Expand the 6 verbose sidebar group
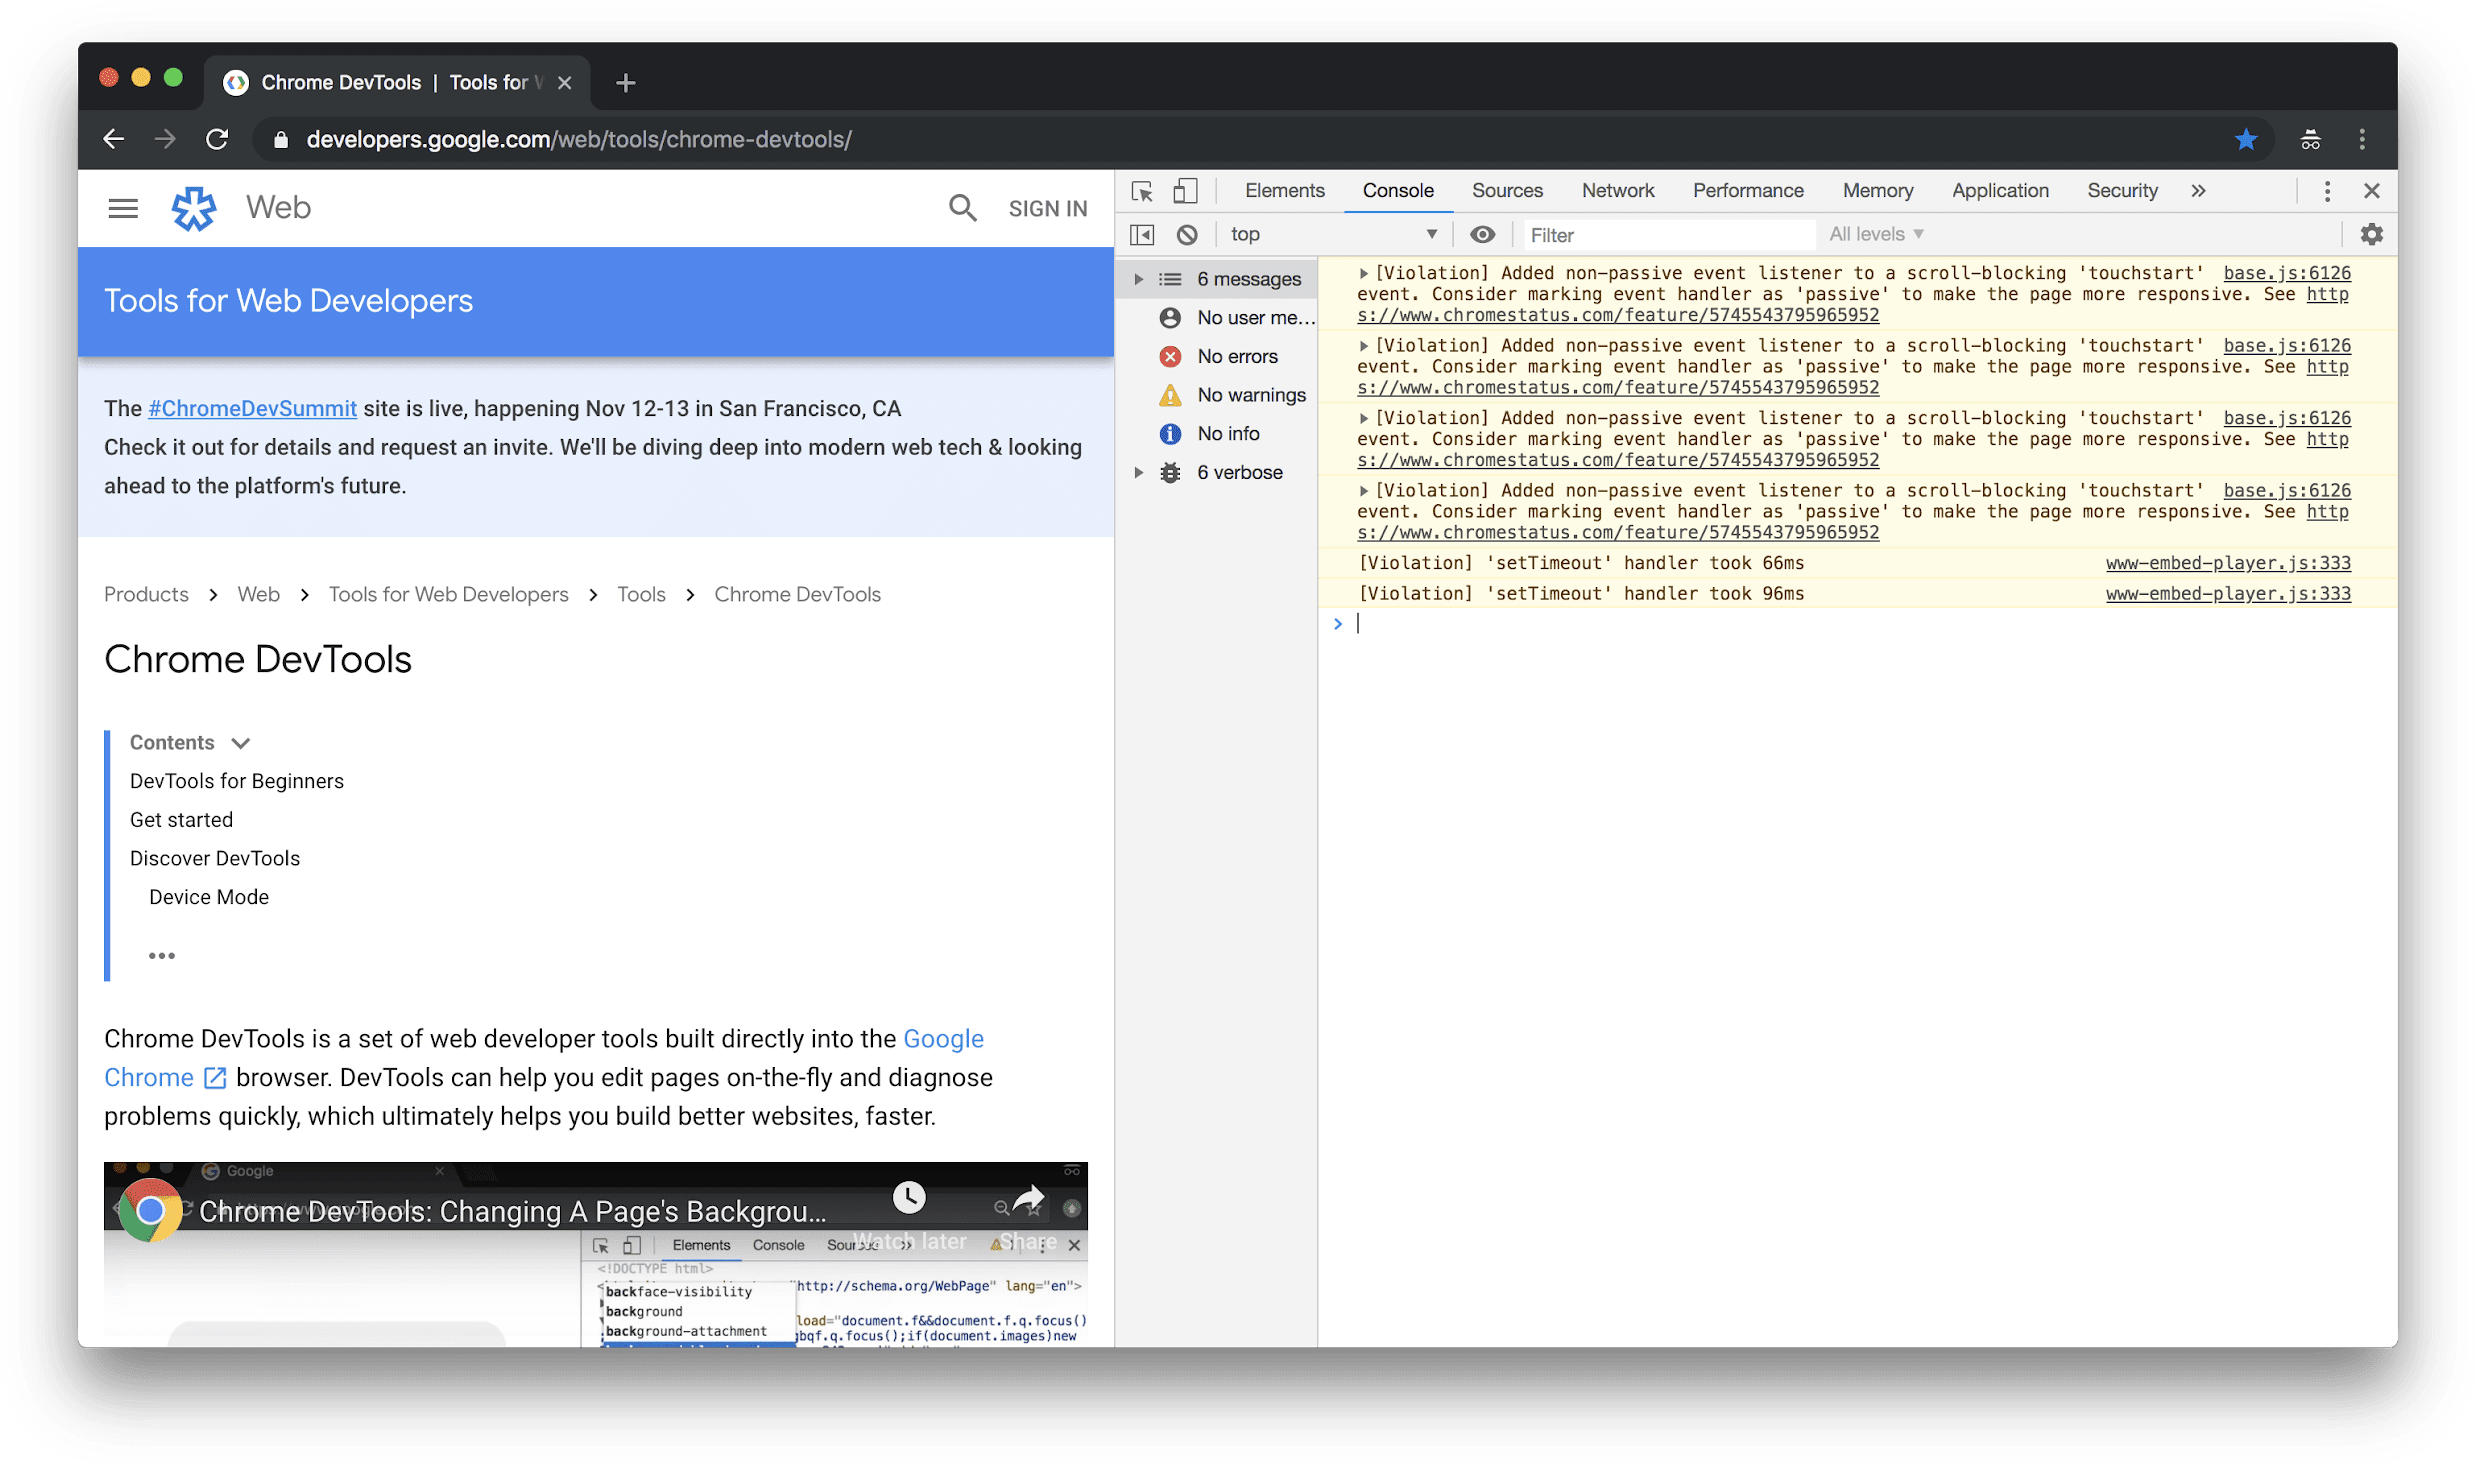This screenshot has height=1466, width=2475. (x=1137, y=472)
